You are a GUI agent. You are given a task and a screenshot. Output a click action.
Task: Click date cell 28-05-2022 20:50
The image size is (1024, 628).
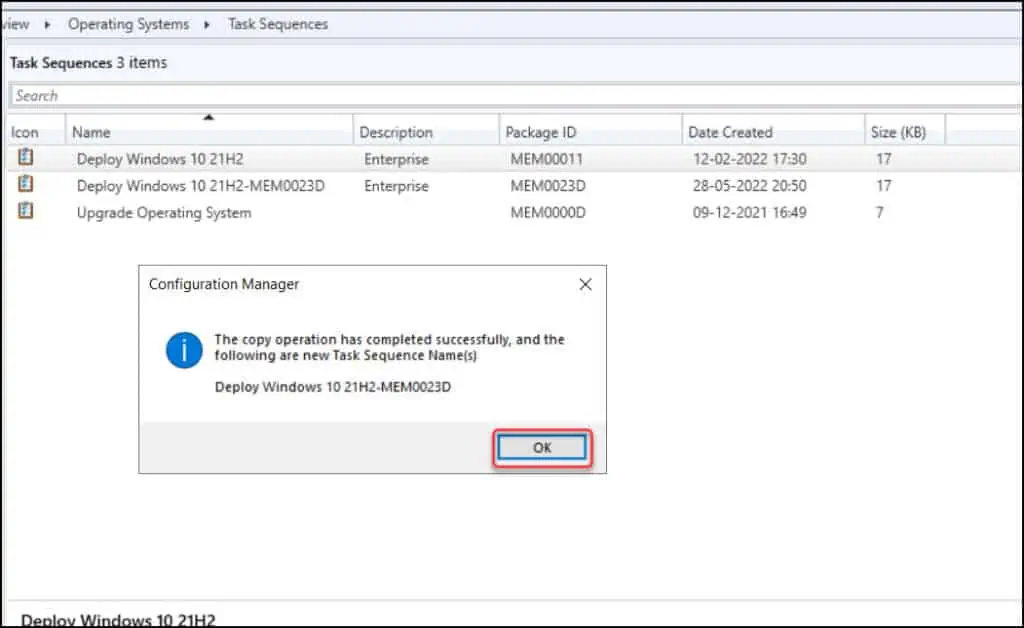(750, 186)
